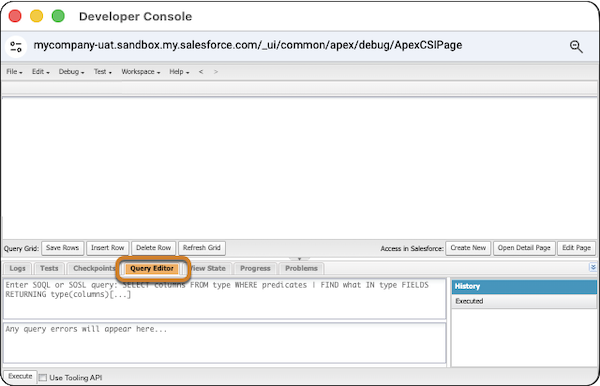Click the query errors text area
The height and width of the screenshot is (386, 600).
click(x=225, y=343)
